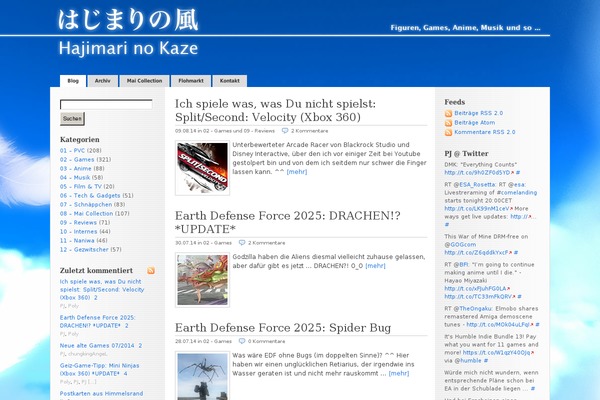Open the Flohmarkt tab
This screenshot has height=400, width=600.
tap(191, 81)
